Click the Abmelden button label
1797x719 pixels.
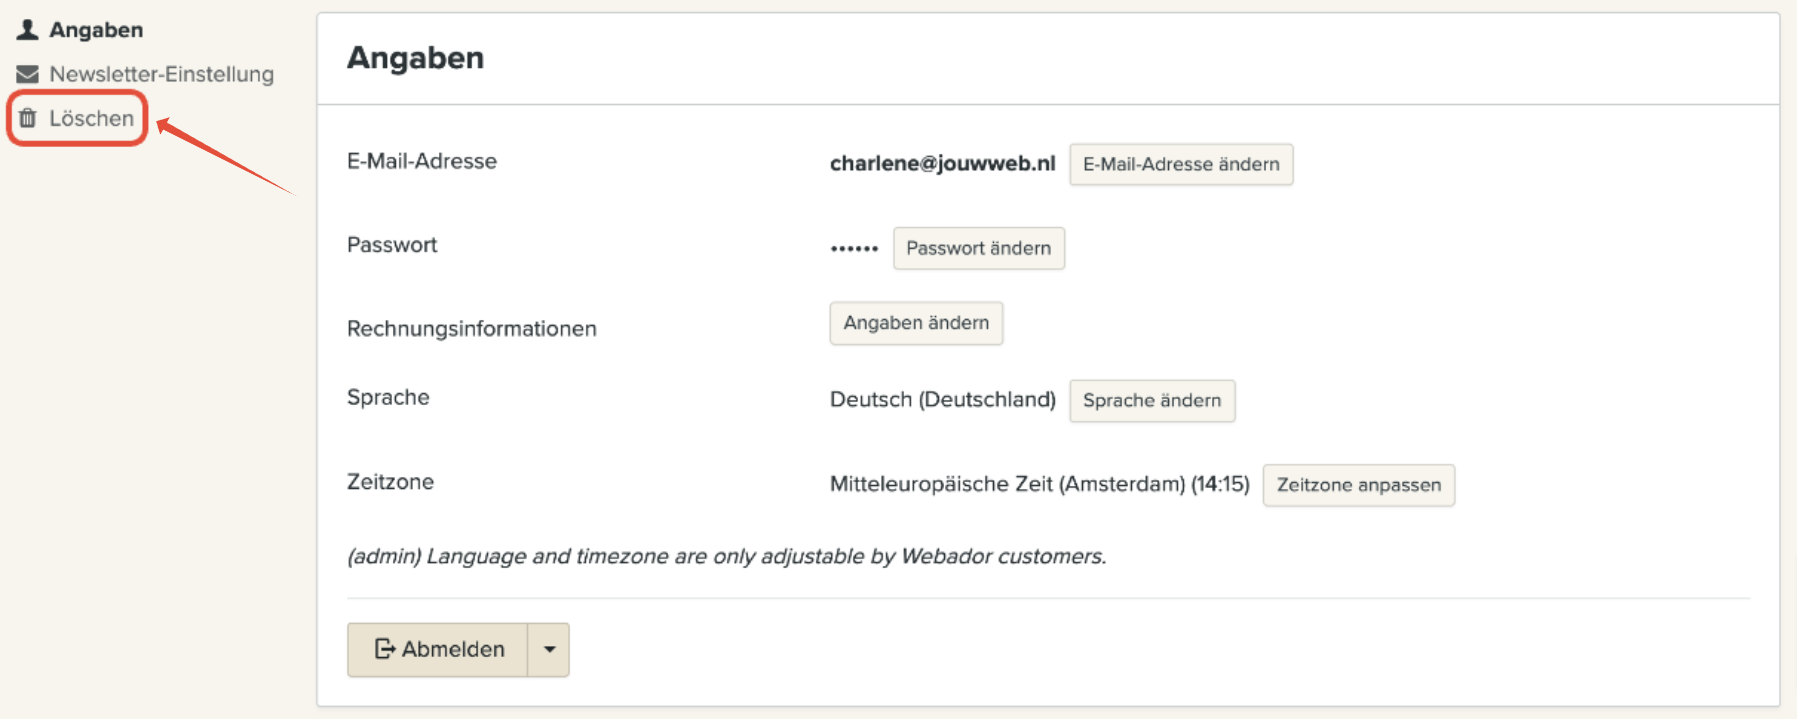click(453, 649)
